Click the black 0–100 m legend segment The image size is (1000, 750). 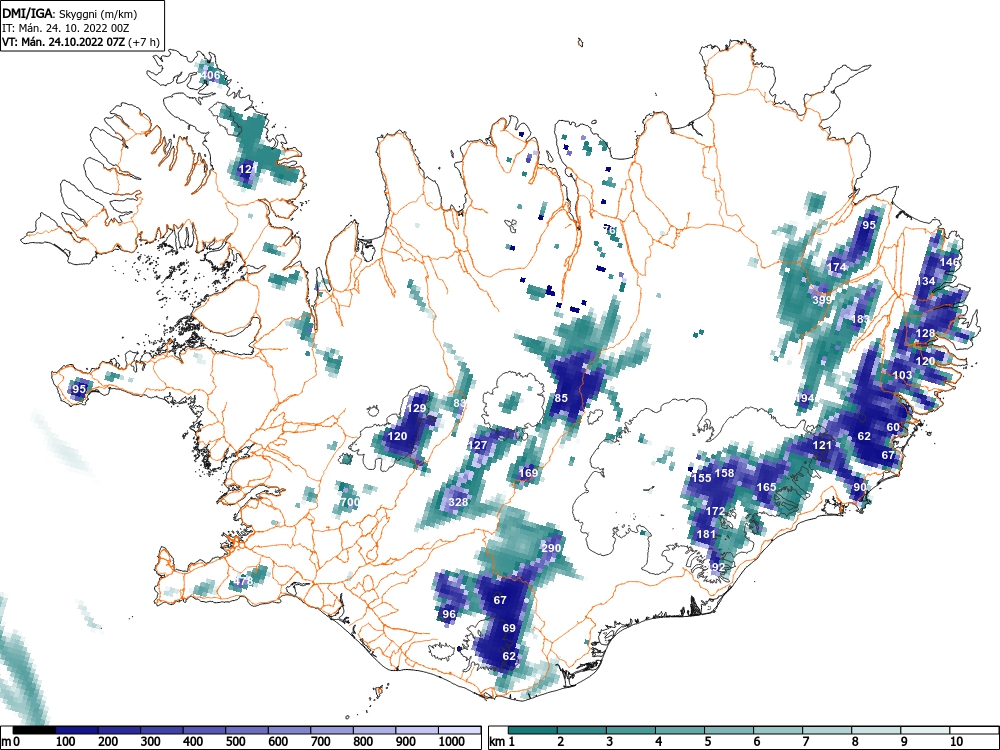(34, 730)
